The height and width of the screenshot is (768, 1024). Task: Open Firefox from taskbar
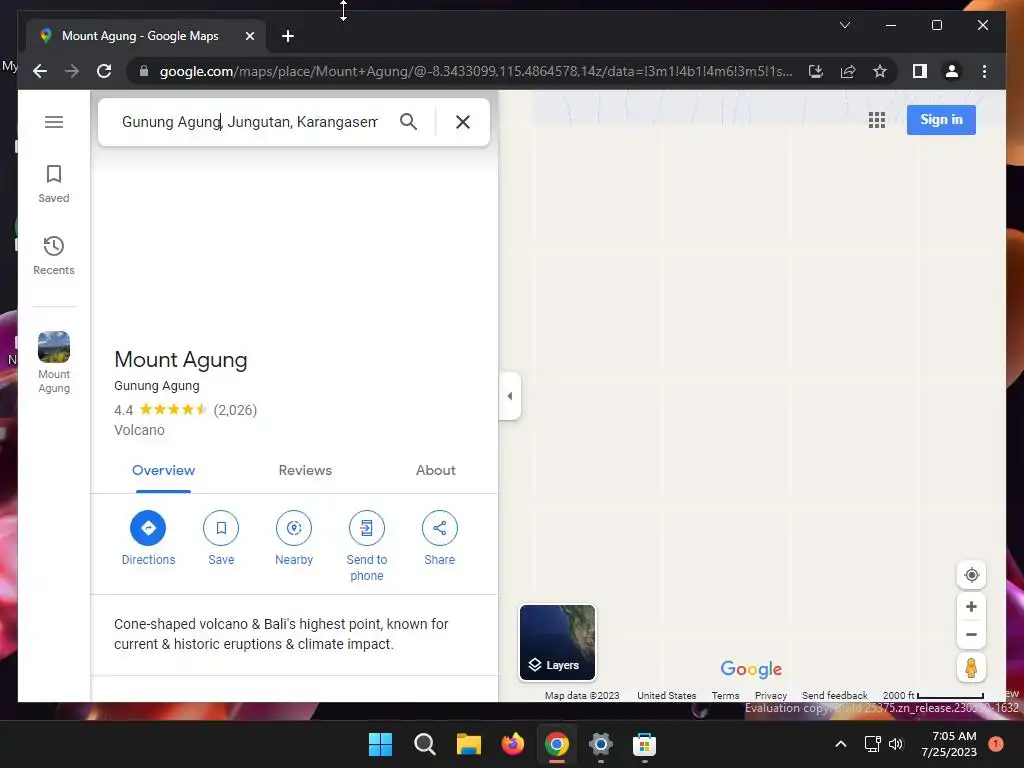click(x=513, y=744)
